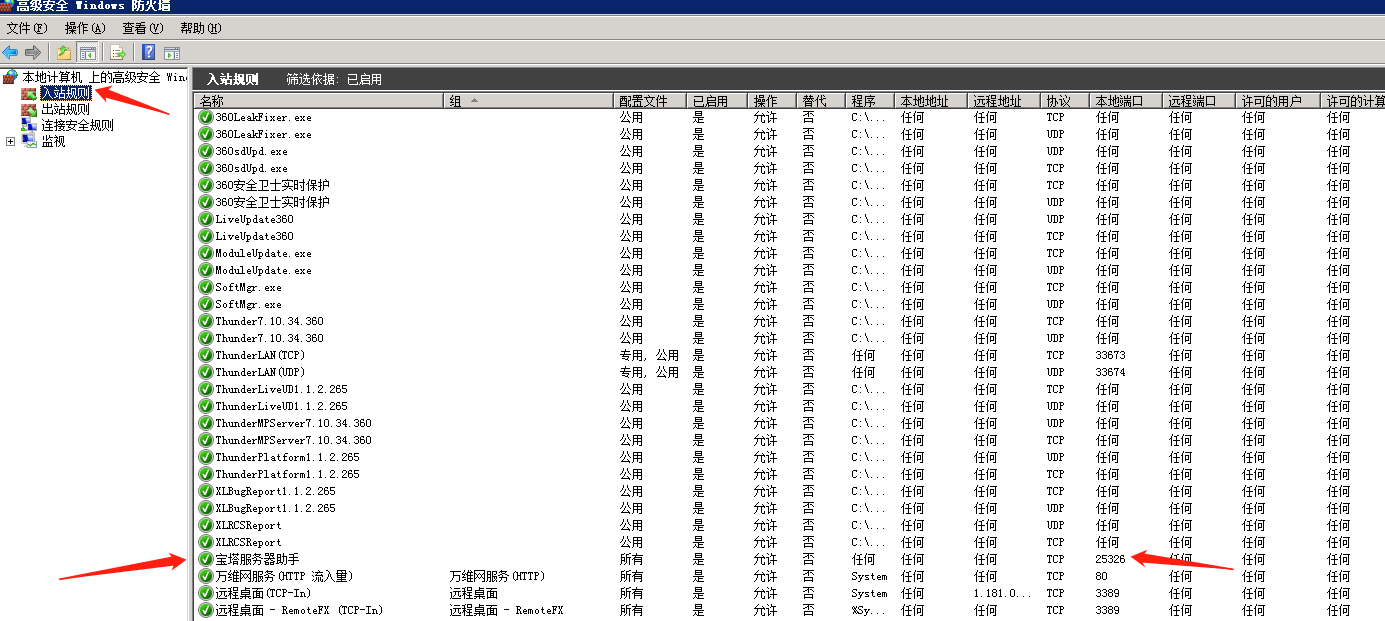Select the 本地计算机 上的高级安全 root node

pos(105,77)
